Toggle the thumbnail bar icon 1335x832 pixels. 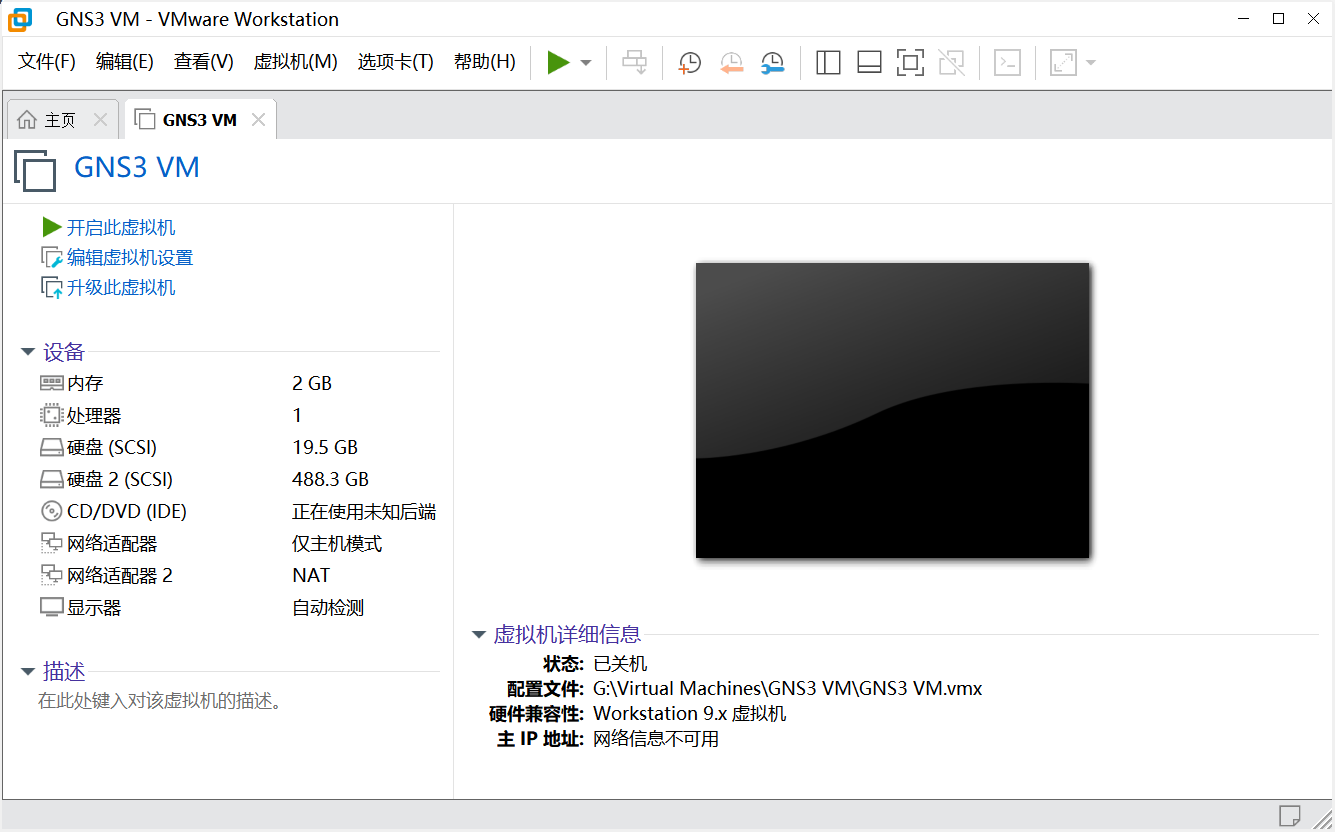tap(869, 62)
